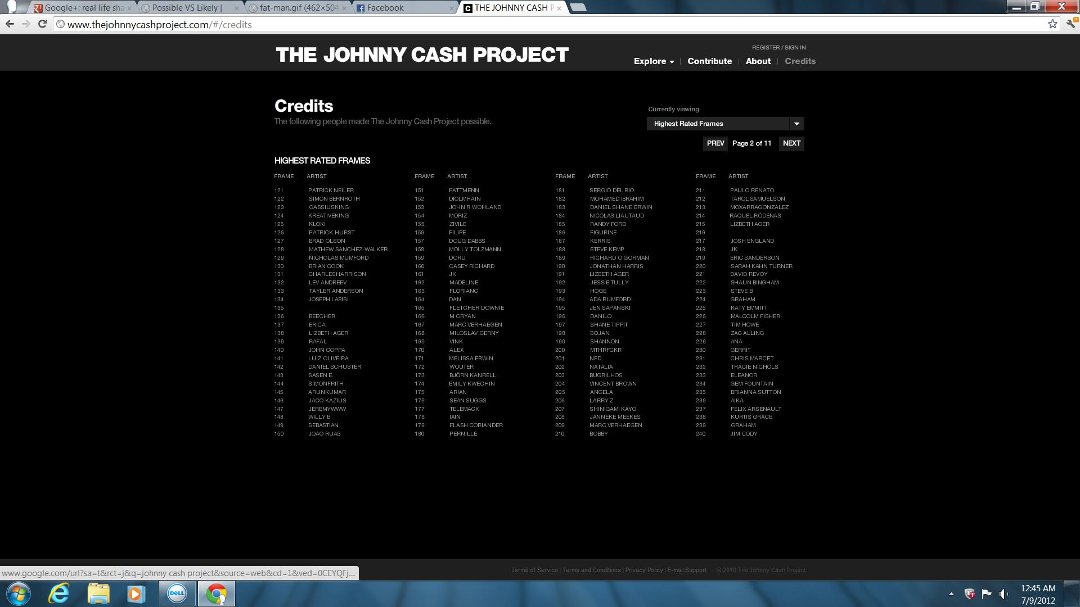The height and width of the screenshot is (607, 1080).
Task: Open the Chrome wrench menu icon
Action: (x=1072, y=24)
